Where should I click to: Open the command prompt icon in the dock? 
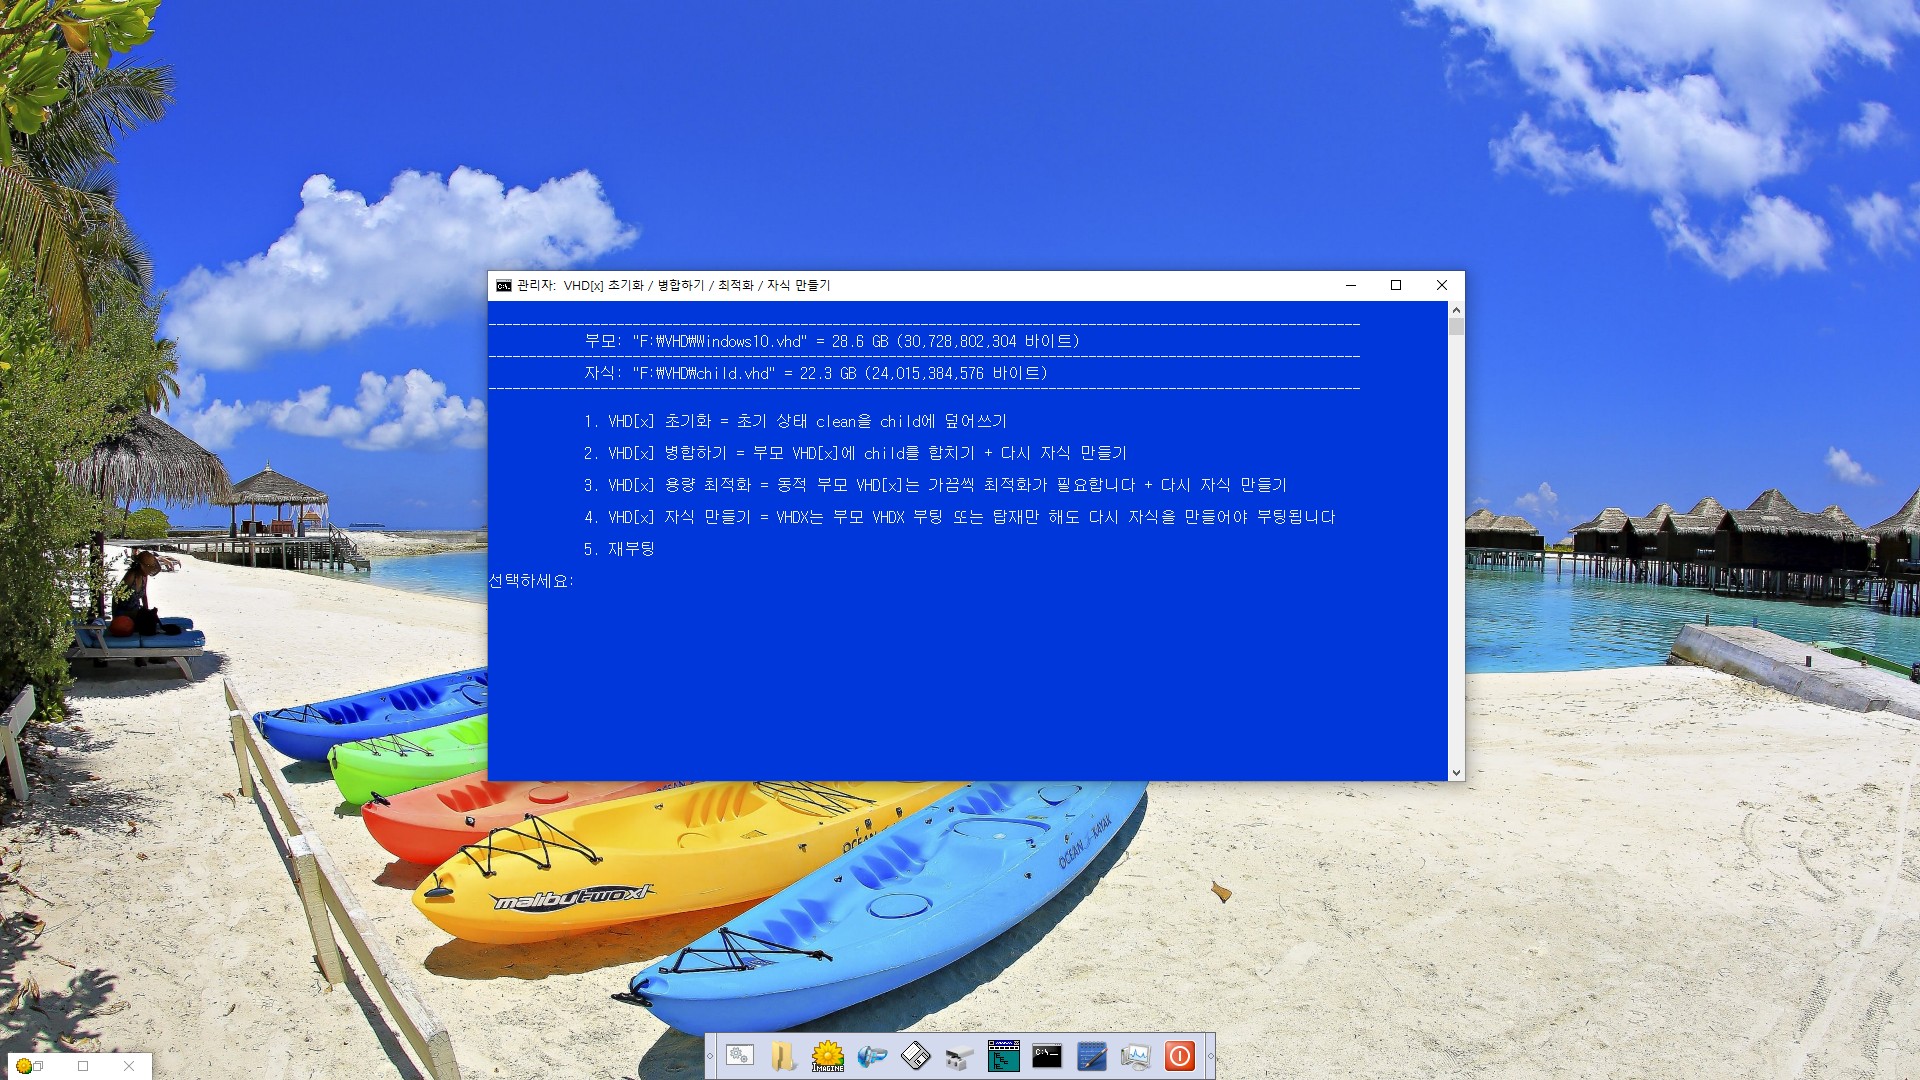point(1047,1056)
